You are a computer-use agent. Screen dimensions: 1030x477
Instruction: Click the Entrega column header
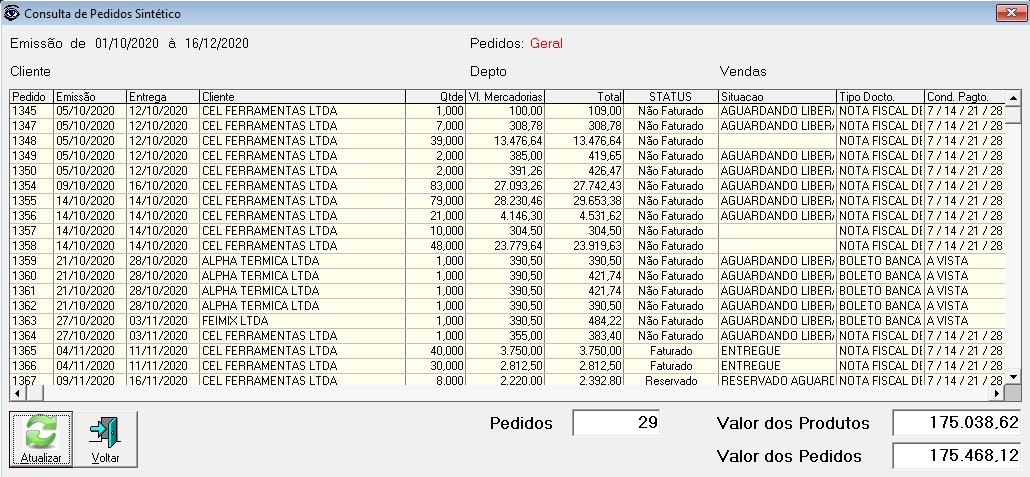[161, 96]
